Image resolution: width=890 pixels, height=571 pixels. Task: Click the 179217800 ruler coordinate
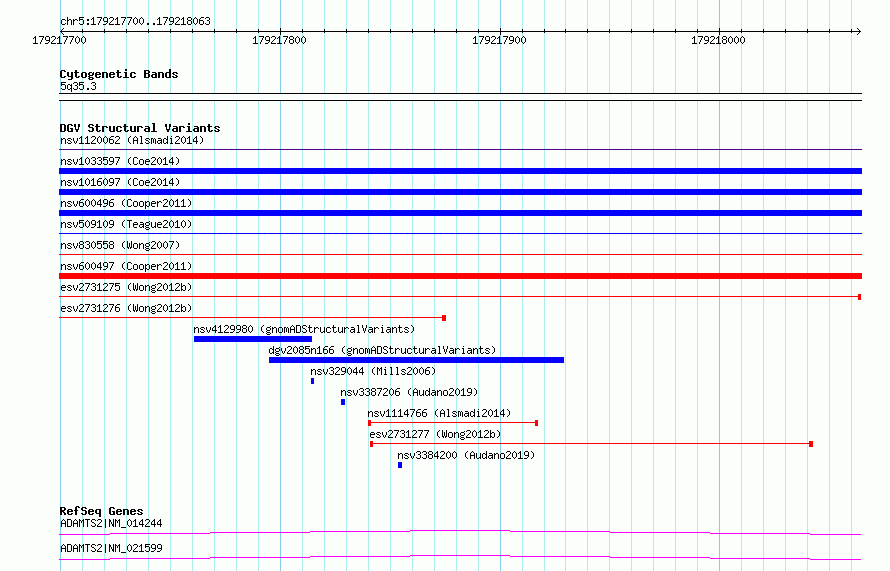pyautogui.click(x=279, y=40)
